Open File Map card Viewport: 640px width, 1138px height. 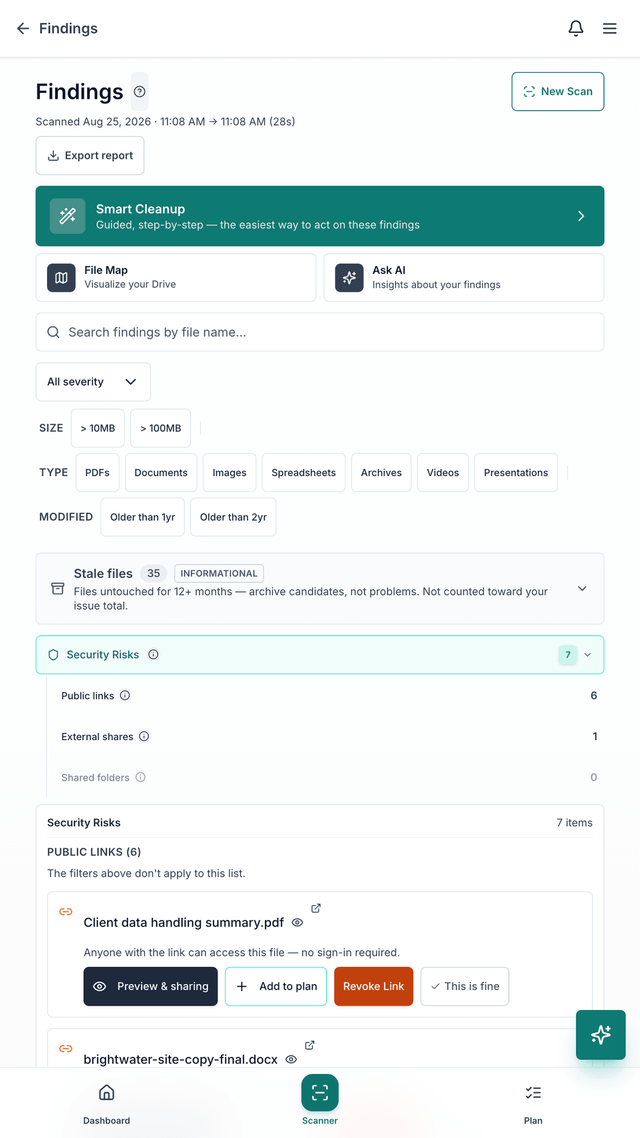(x=176, y=277)
